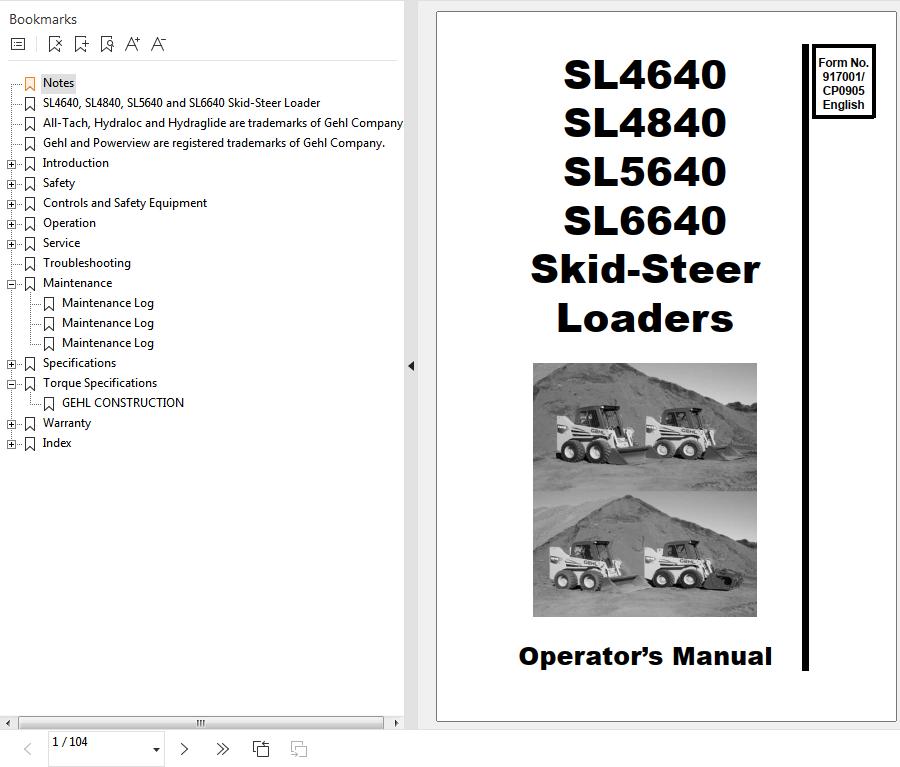Click the find current bookmark icon
900x767 pixels.
coord(107,44)
